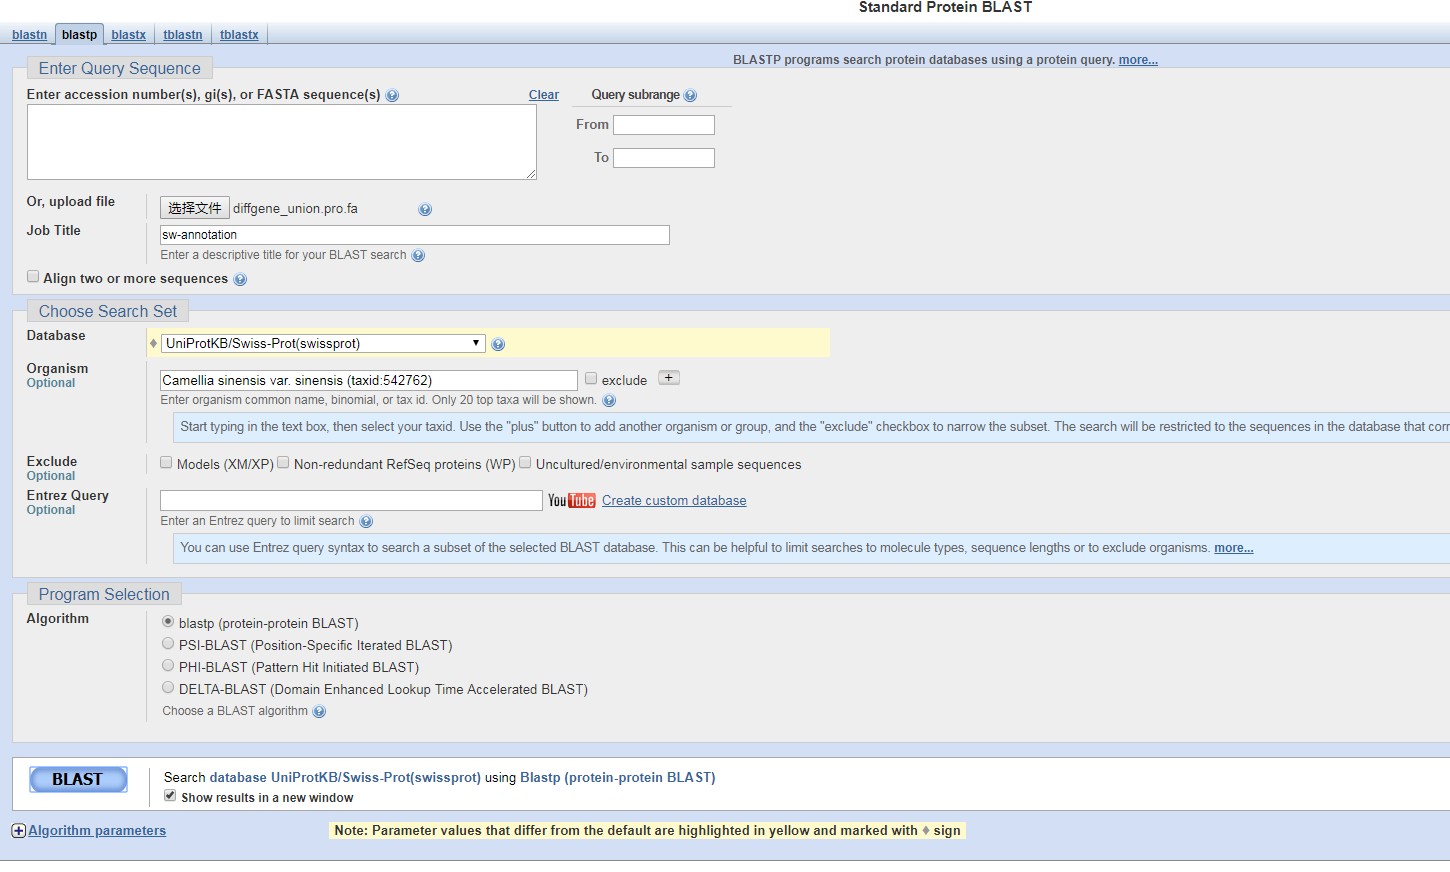Screen dimensions: 1450x872
Task: Open the tblastn tab
Action: tap(183, 35)
